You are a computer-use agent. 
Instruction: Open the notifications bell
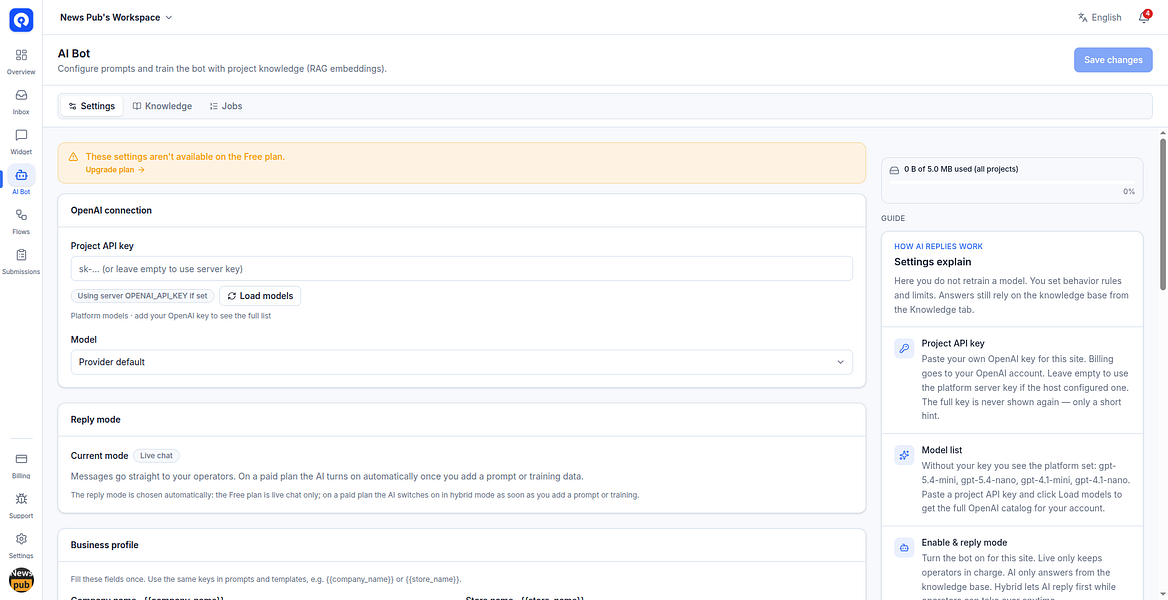coord(1143,17)
